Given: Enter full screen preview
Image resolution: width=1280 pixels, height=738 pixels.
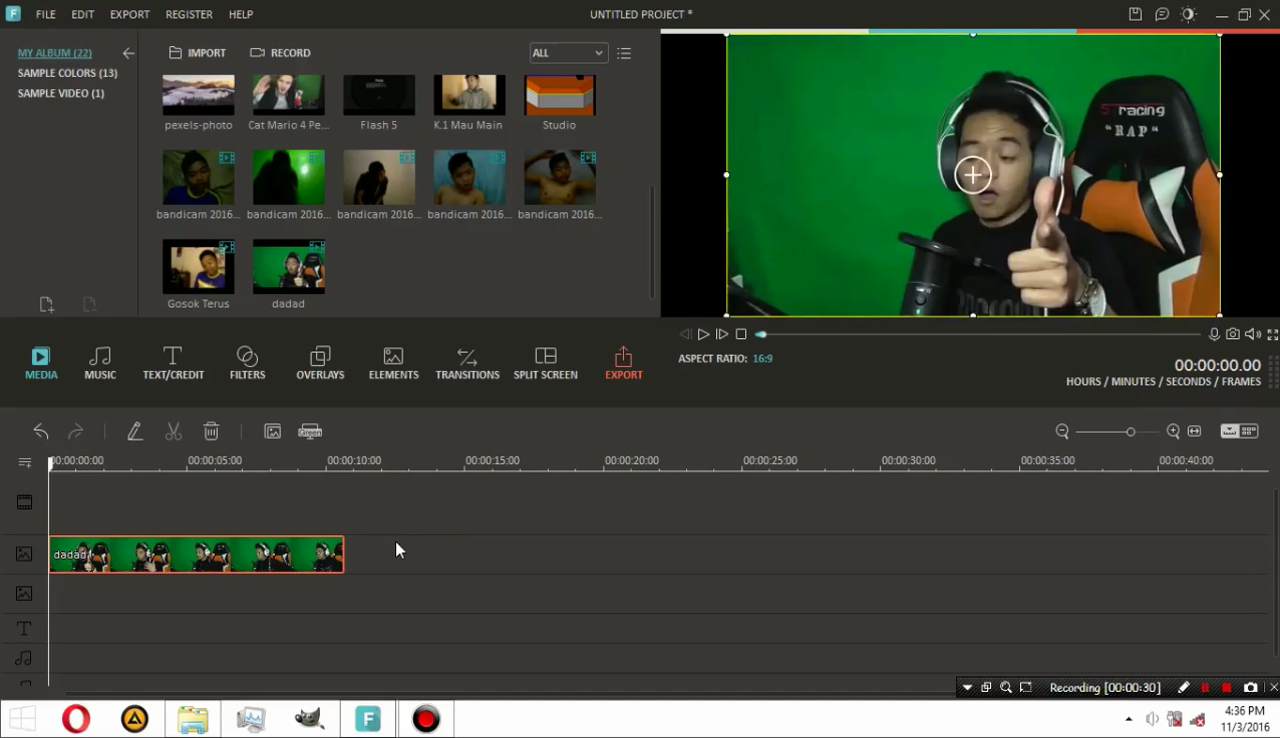Looking at the screenshot, I should [x=1272, y=334].
